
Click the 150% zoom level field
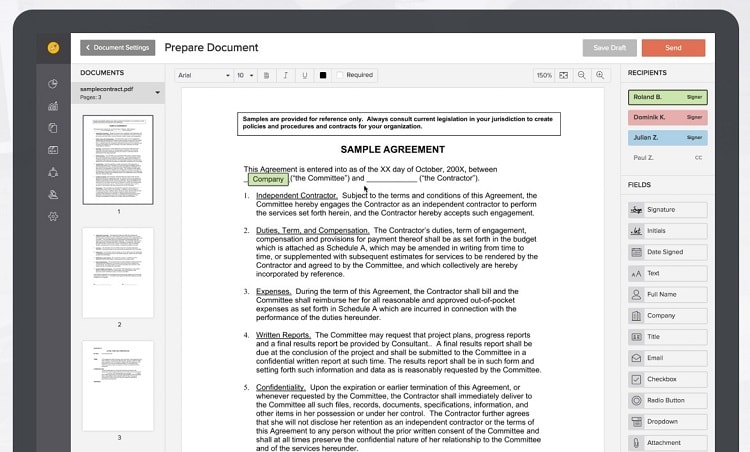(x=544, y=75)
